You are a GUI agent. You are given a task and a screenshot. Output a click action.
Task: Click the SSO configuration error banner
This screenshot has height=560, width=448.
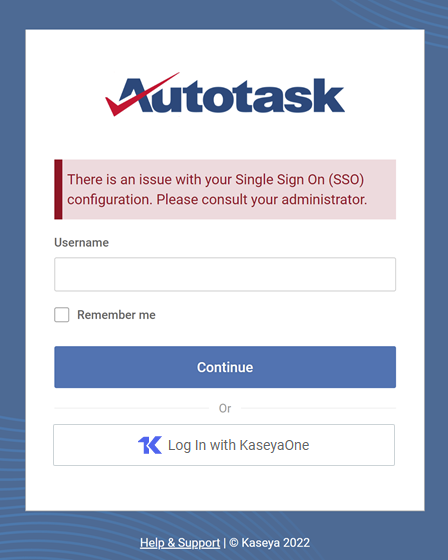coord(225,189)
